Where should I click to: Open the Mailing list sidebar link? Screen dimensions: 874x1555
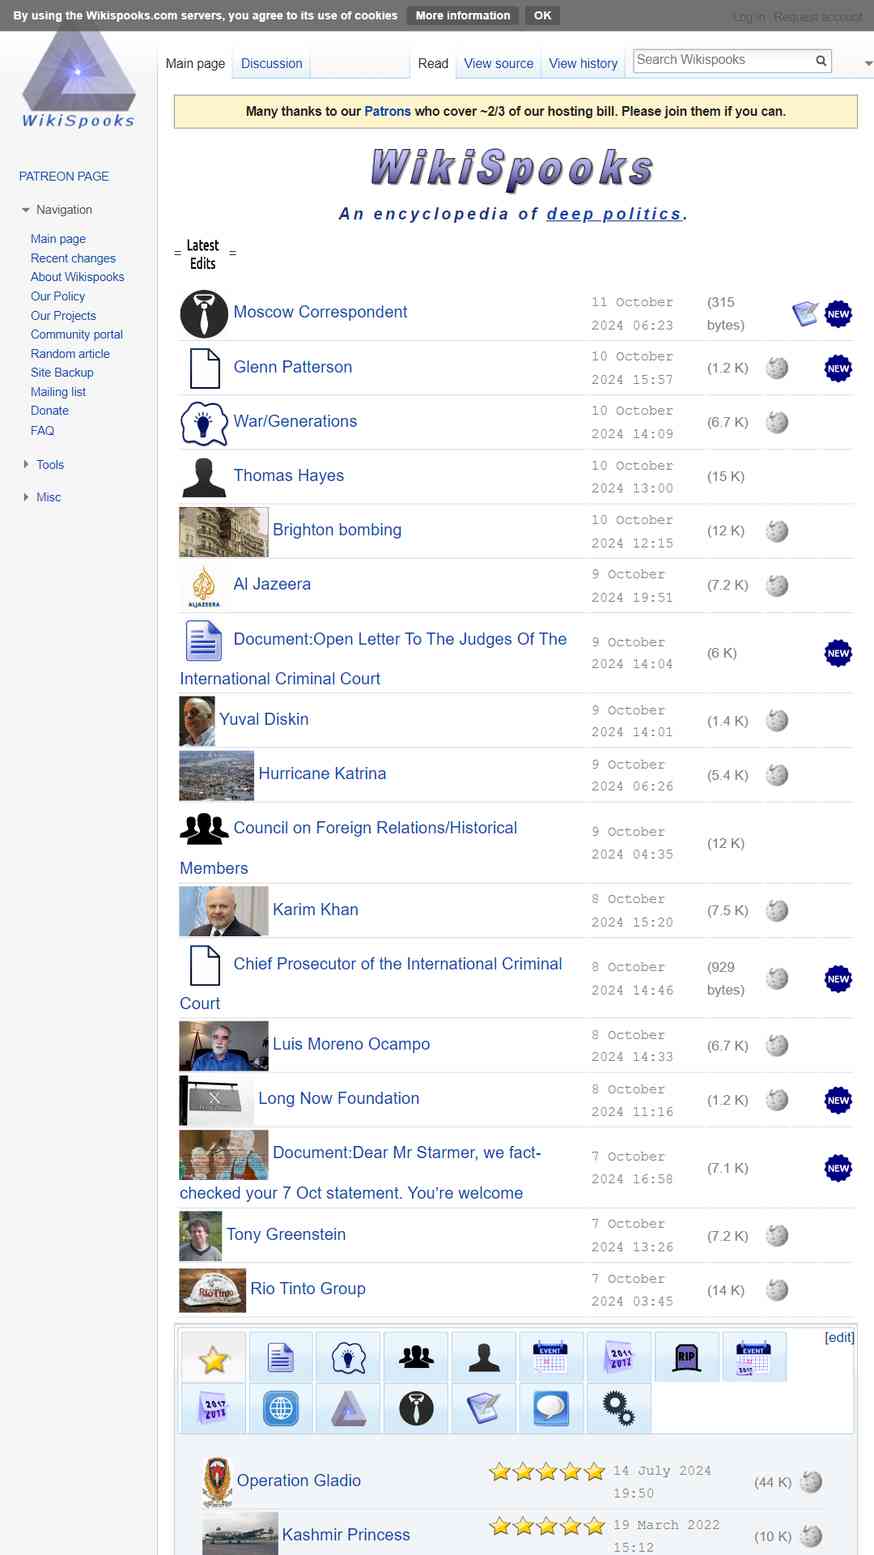58,392
